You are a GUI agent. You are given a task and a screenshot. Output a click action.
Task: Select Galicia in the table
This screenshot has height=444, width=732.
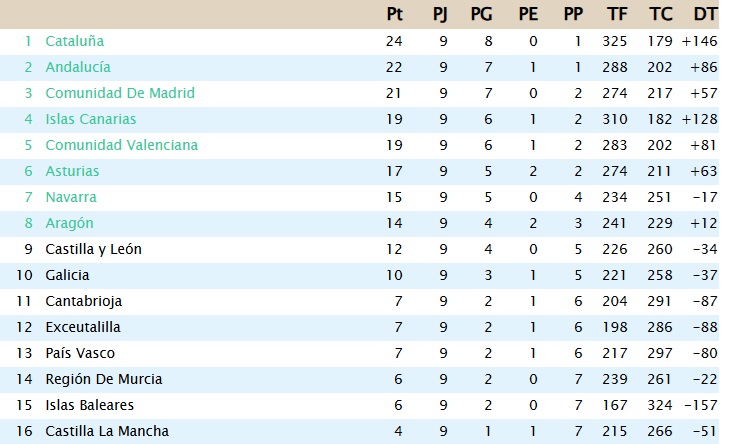[x=67, y=275]
